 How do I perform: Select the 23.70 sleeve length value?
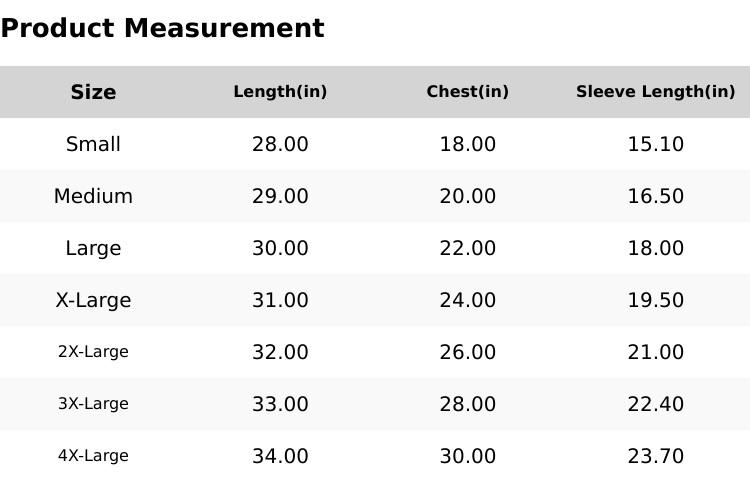[655, 456]
